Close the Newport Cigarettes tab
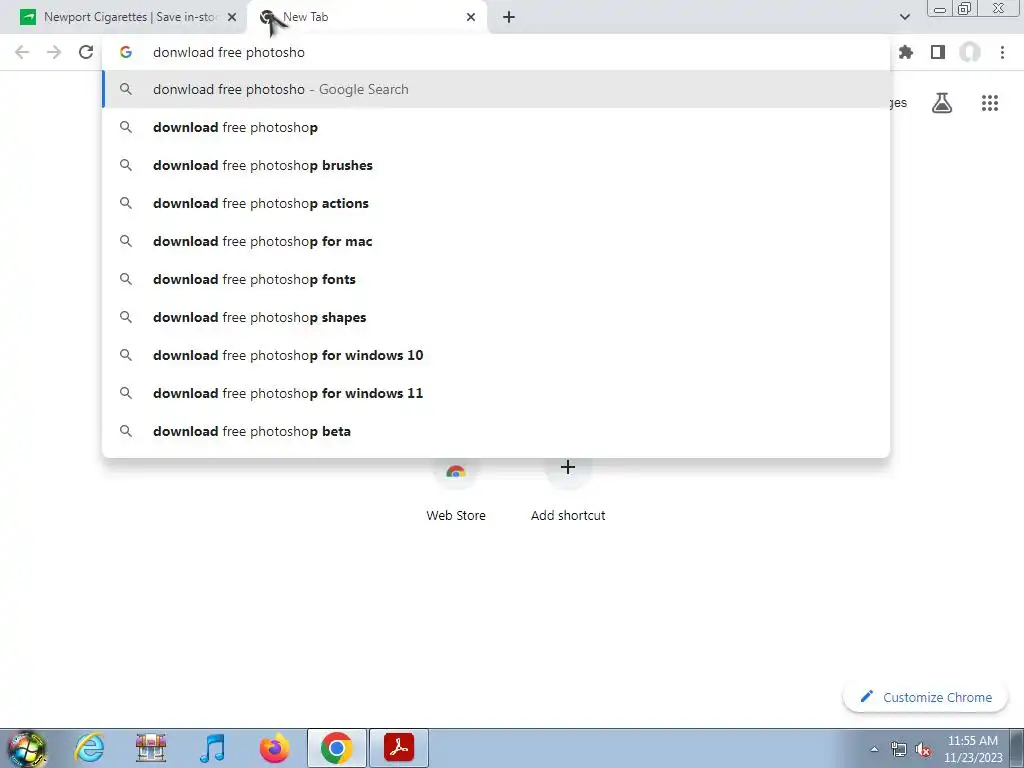This screenshot has height=768, width=1024. tap(232, 17)
